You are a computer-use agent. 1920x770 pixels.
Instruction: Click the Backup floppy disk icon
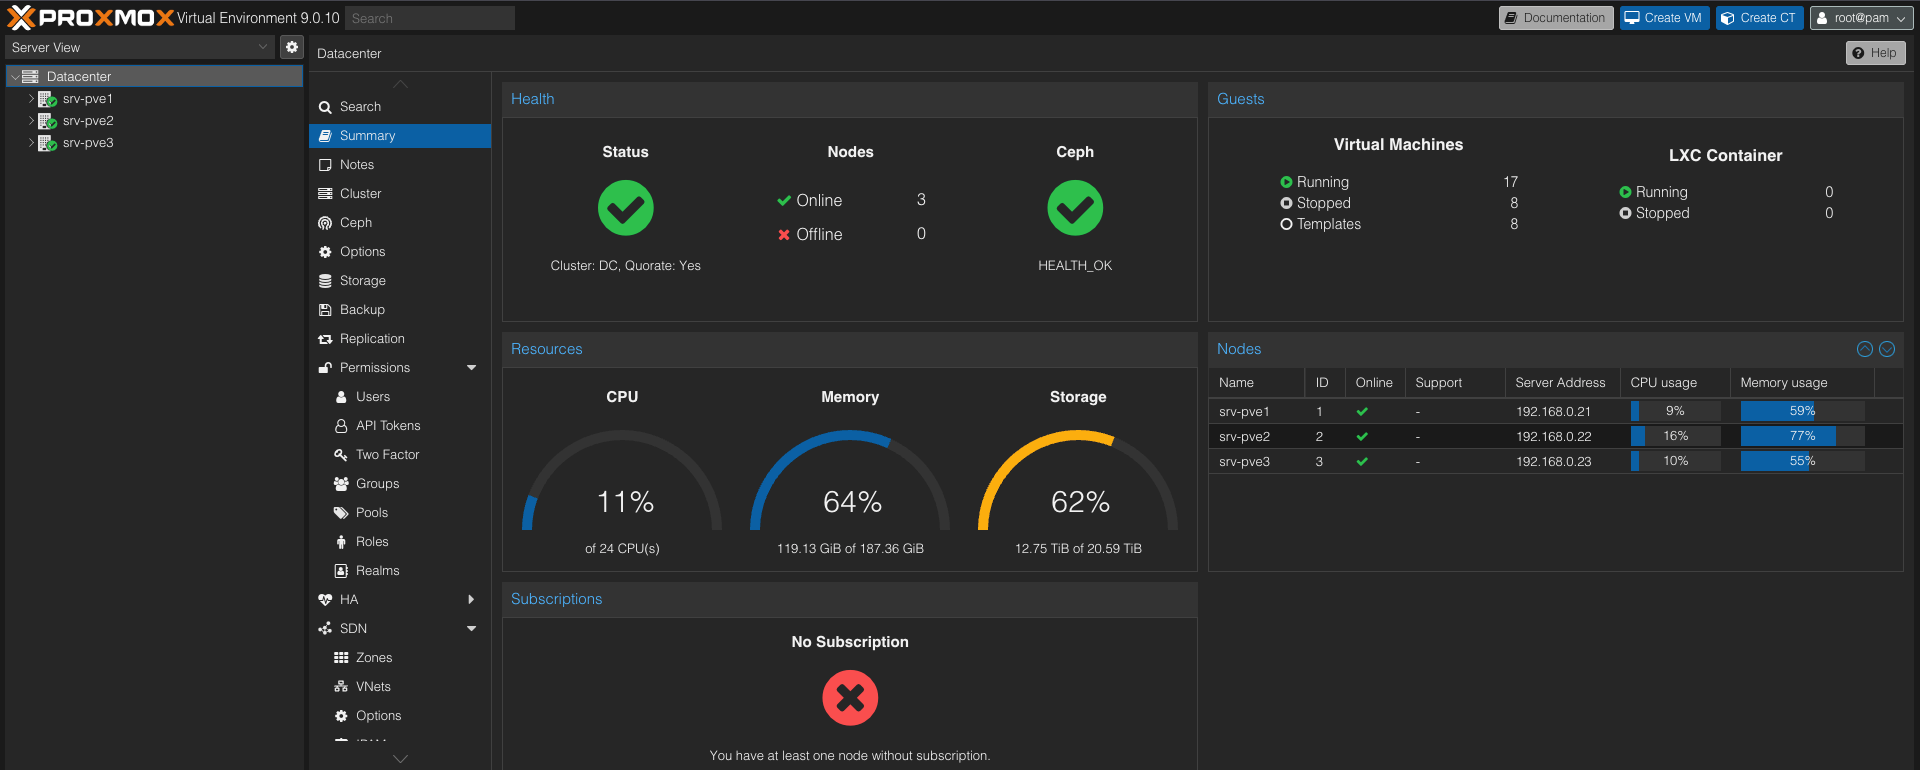coord(325,310)
